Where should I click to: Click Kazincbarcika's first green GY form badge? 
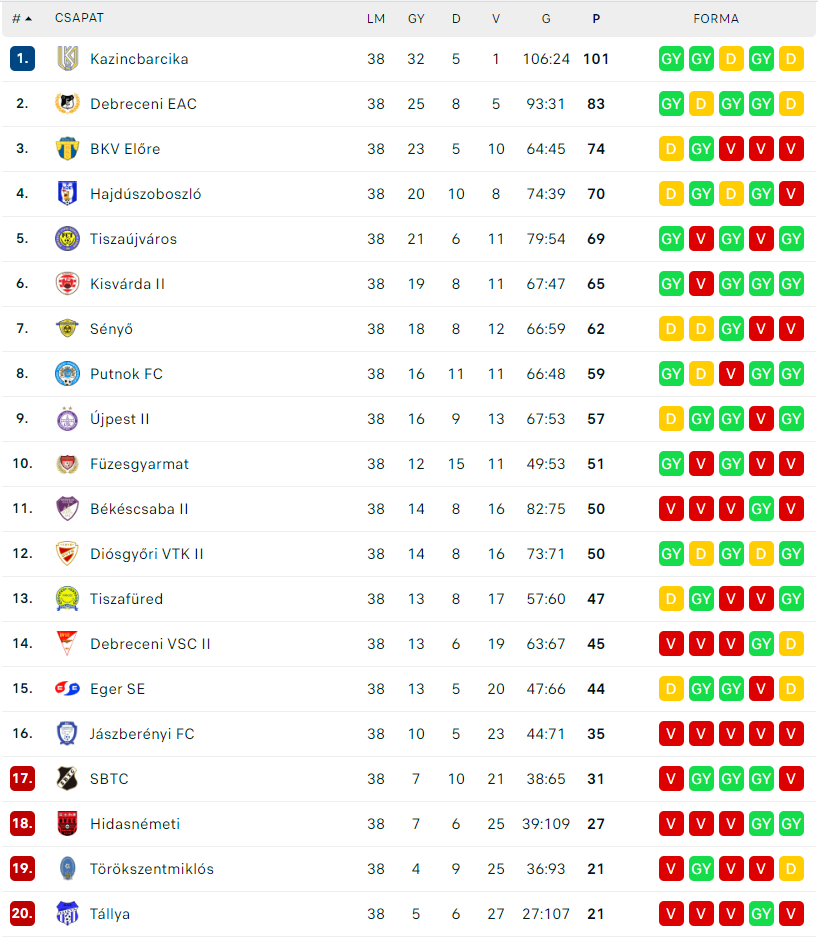click(x=671, y=59)
